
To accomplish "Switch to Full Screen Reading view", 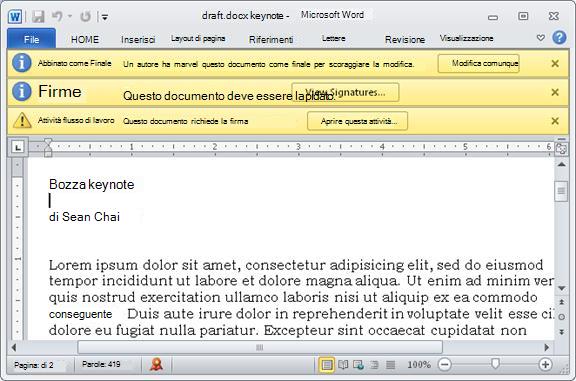I will [343, 365].
